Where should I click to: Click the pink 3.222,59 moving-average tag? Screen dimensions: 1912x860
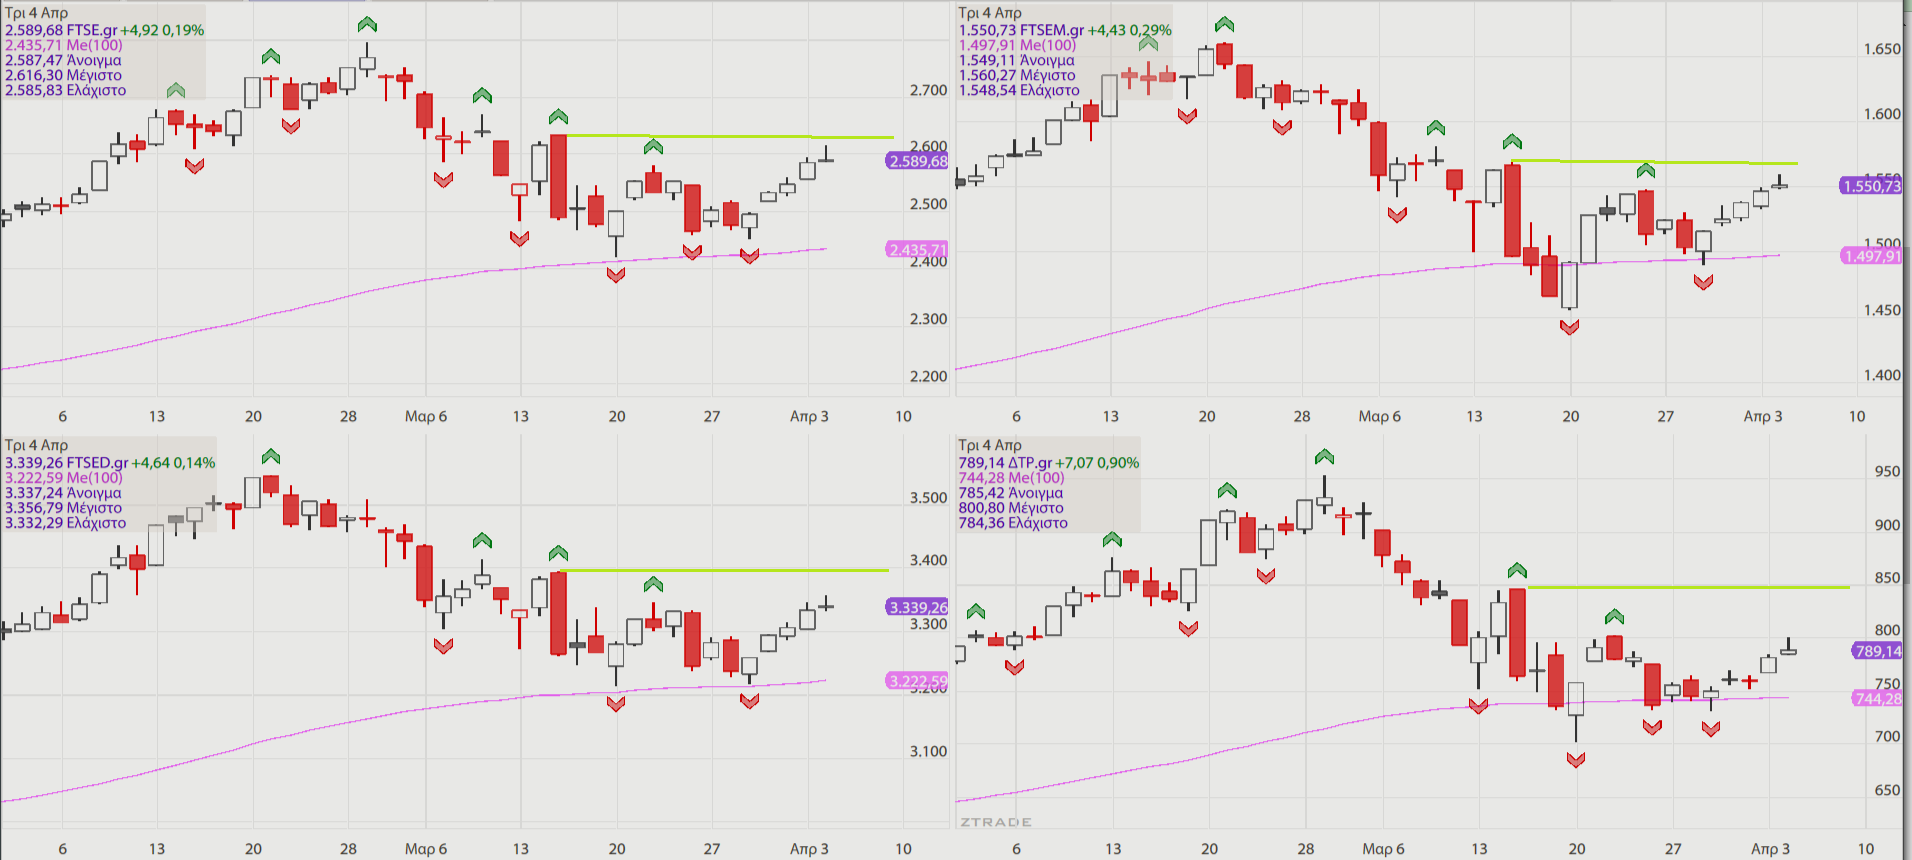coord(917,681)
